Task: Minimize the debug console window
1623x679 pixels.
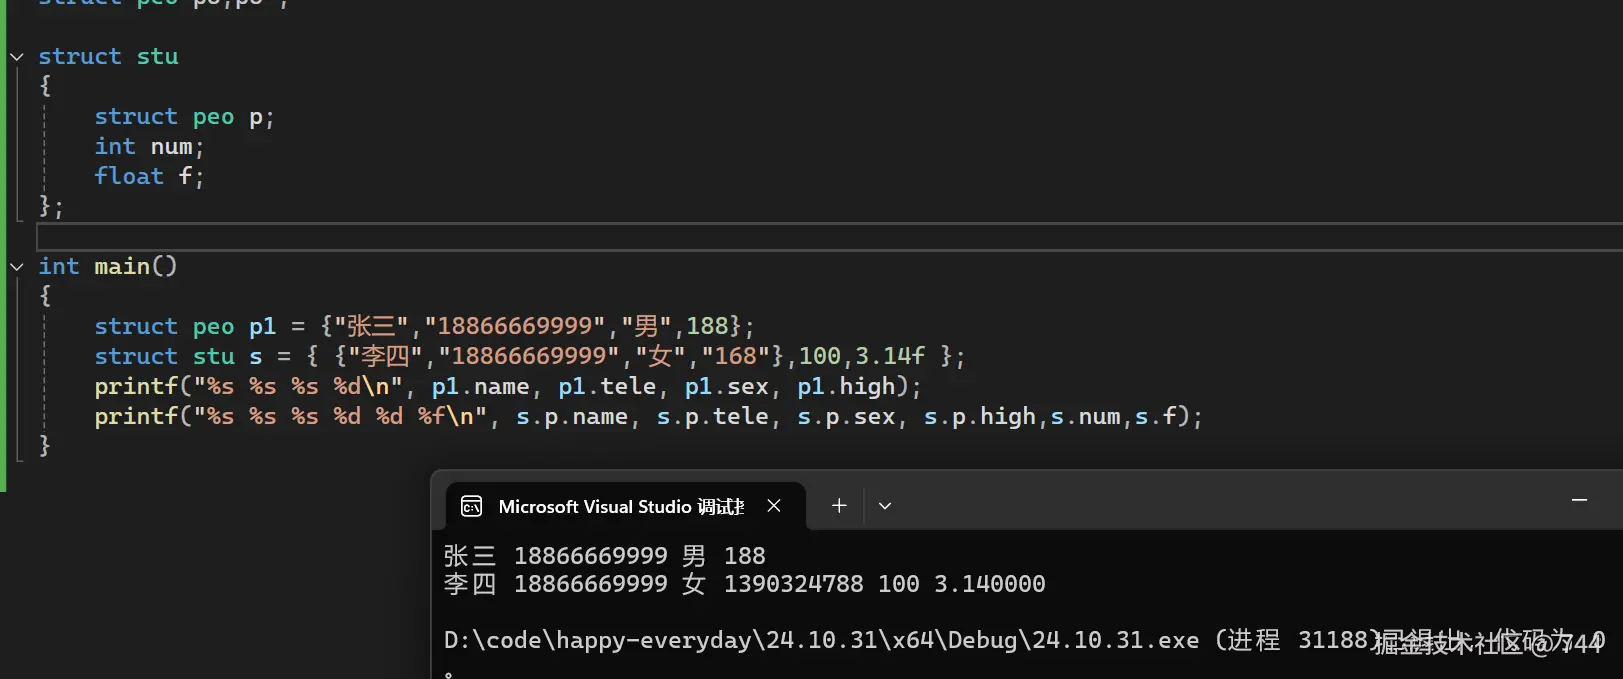Action: 1580,499
